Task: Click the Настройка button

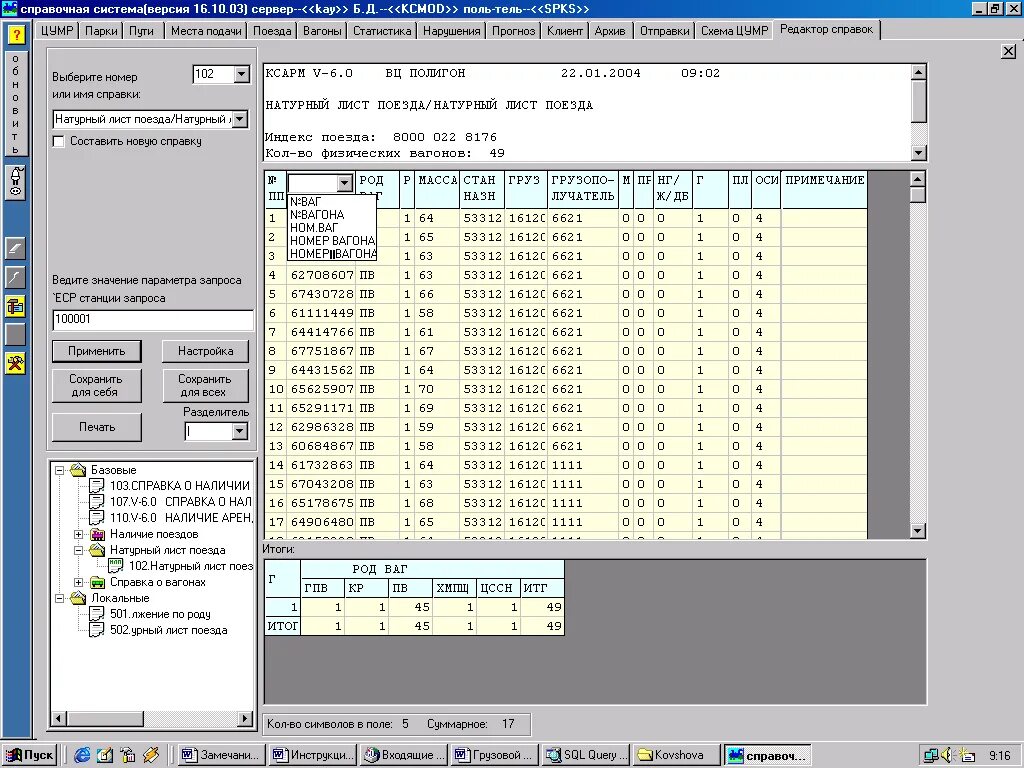Action: [x=206, y=351]
